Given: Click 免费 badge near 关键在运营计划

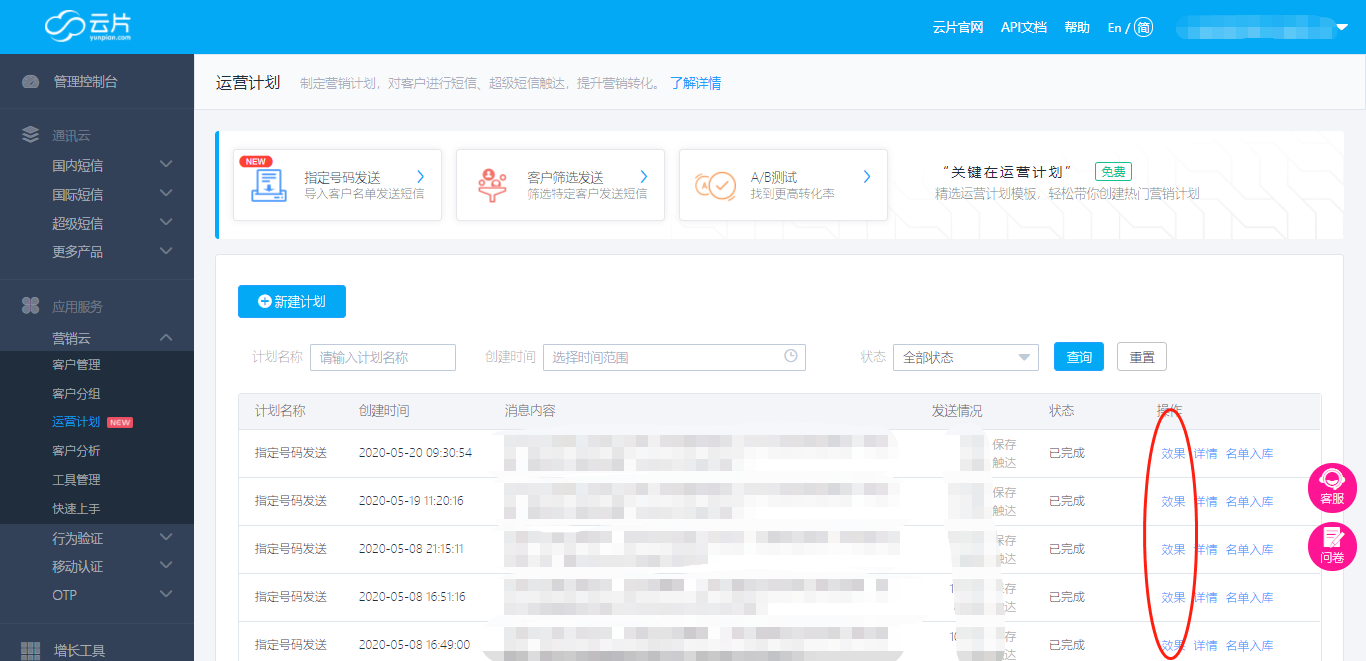Looking at the screenshot, I should click(1113, 172).
